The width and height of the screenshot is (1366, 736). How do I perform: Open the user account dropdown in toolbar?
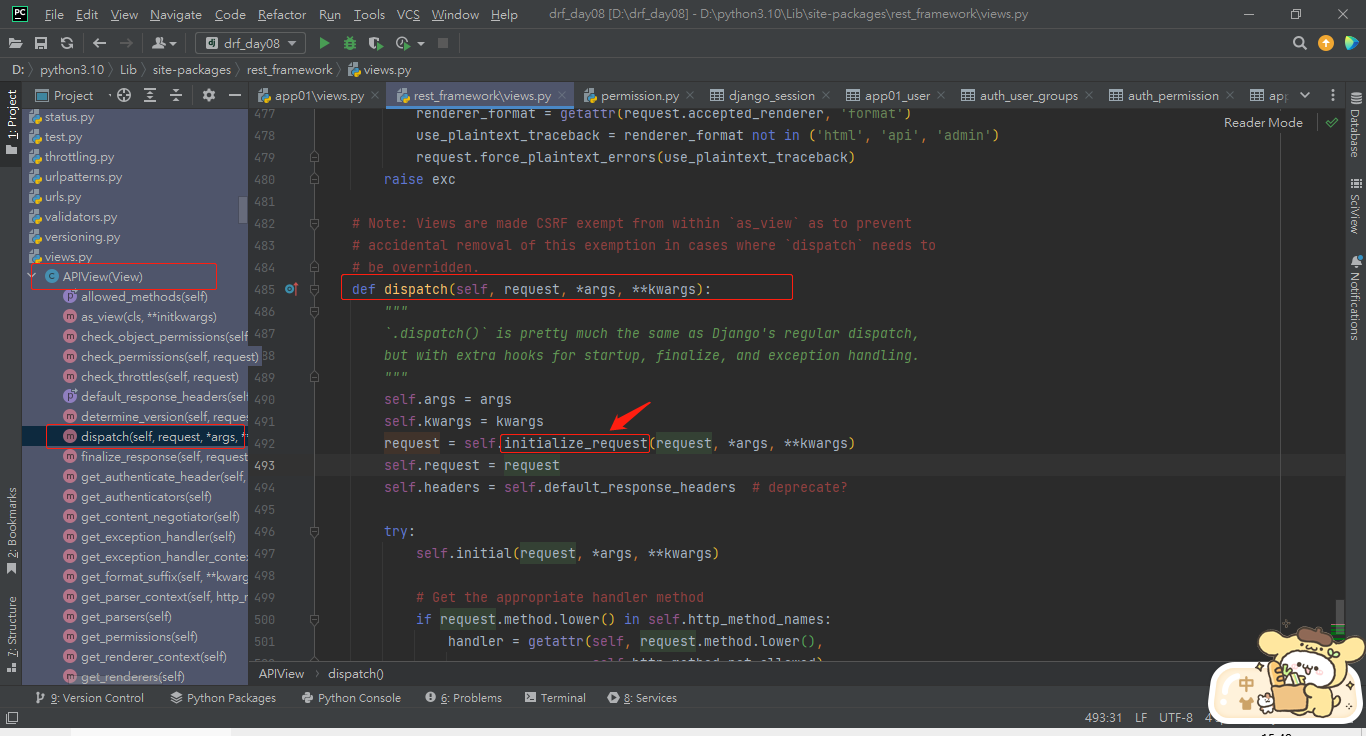(163, 43)
